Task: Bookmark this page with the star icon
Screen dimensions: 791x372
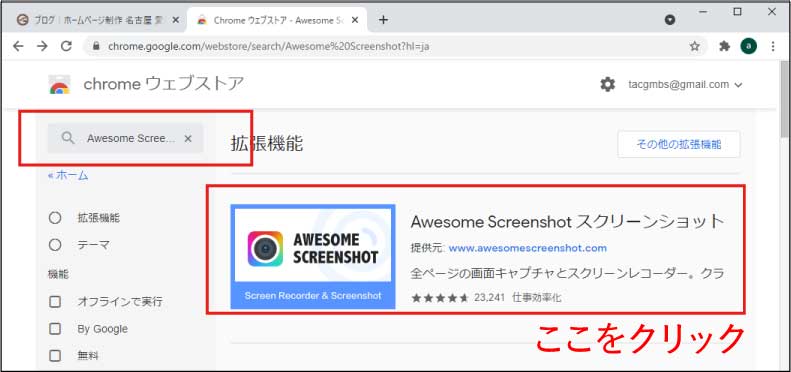Action: tap(695, 46)
